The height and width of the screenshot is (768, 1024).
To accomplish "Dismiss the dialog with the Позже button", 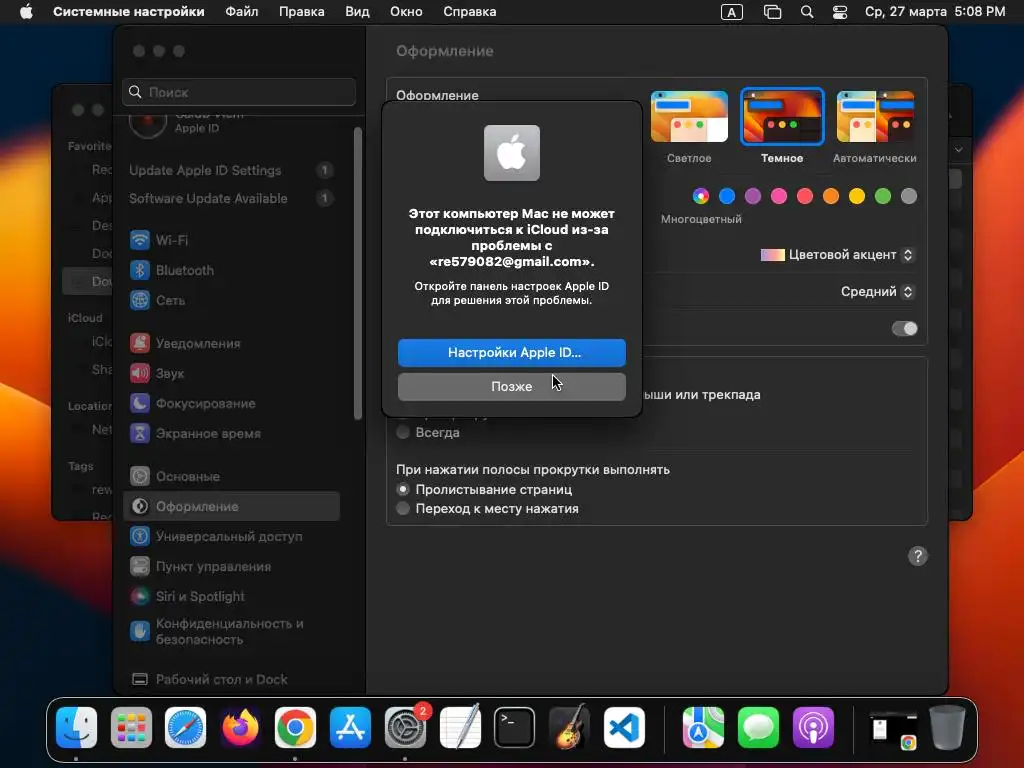I will 511,387.
